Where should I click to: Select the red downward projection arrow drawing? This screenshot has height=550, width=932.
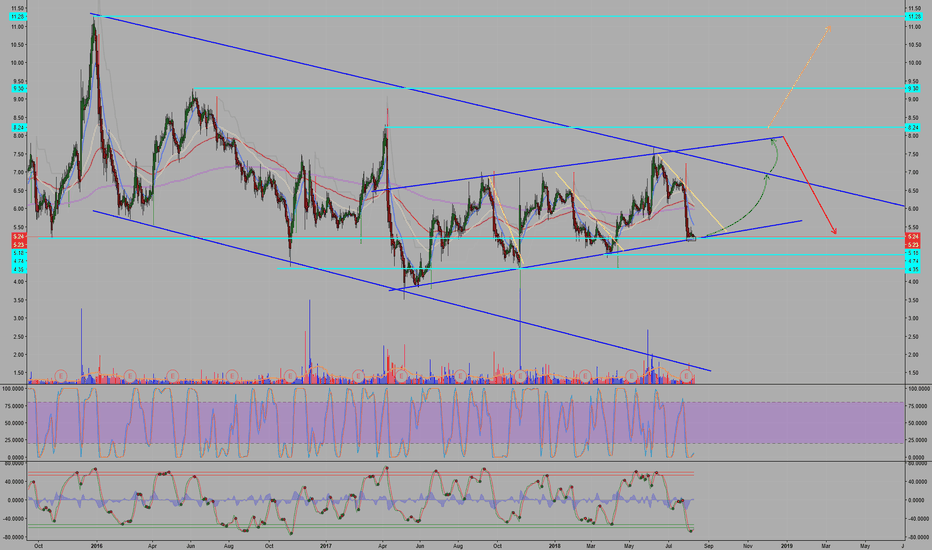[x=810, y=185]
